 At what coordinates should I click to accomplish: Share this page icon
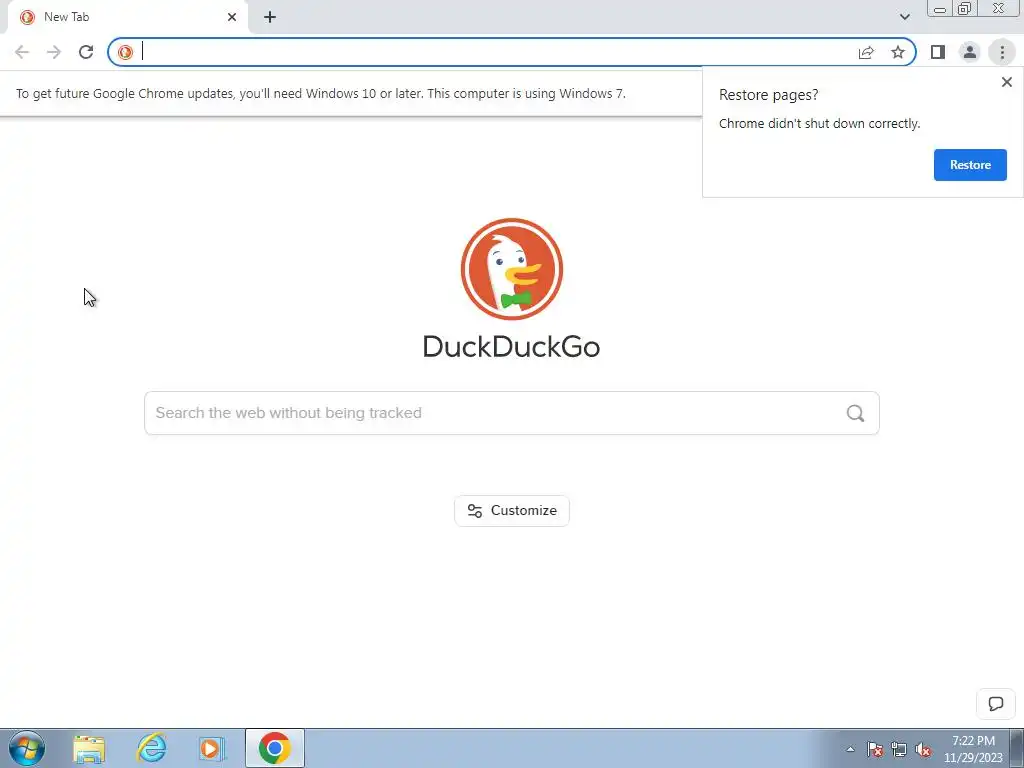coord(866,52)
